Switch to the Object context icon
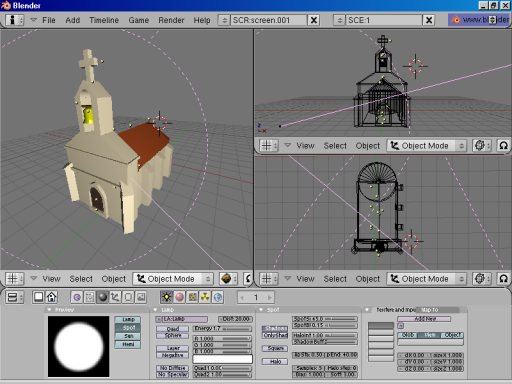The image size is (512, 384). pyautogui.click(x=115, y=297)
